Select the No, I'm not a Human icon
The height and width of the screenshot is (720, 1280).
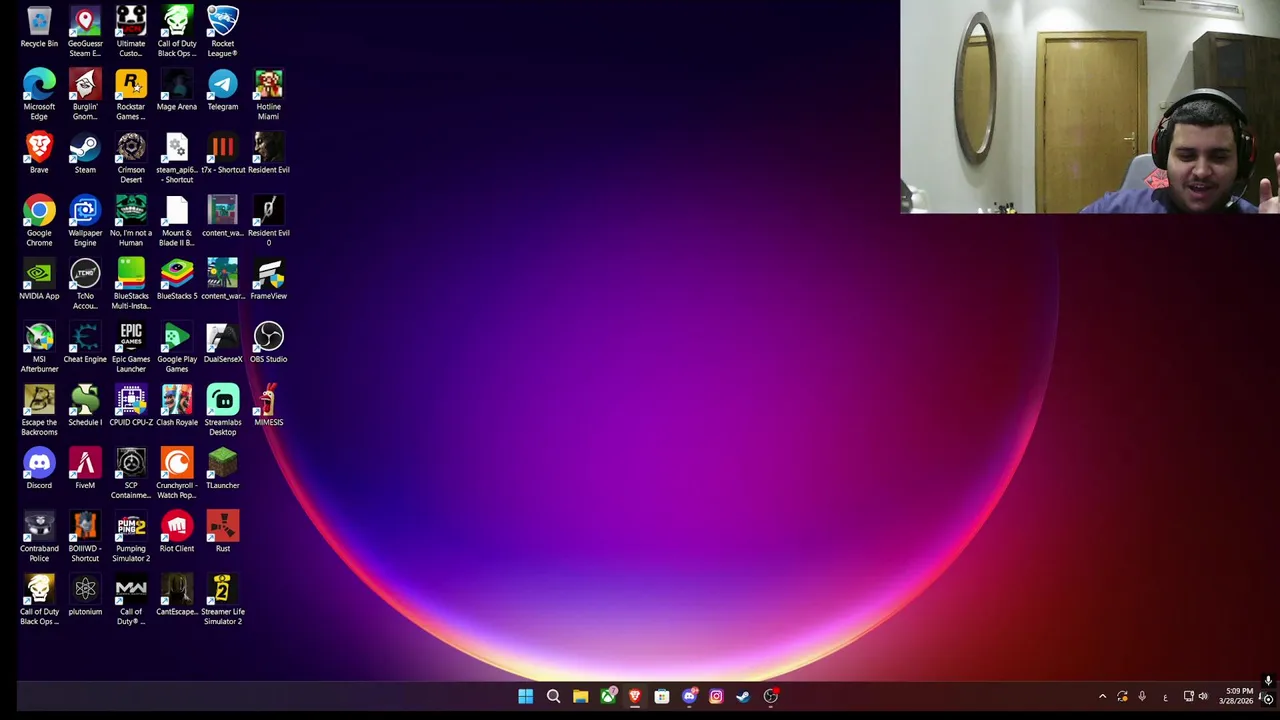[x=131, y=220]
